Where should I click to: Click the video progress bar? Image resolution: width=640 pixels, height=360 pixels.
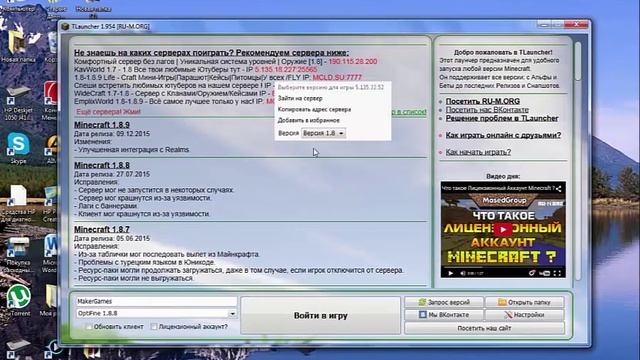pos(503,268)
